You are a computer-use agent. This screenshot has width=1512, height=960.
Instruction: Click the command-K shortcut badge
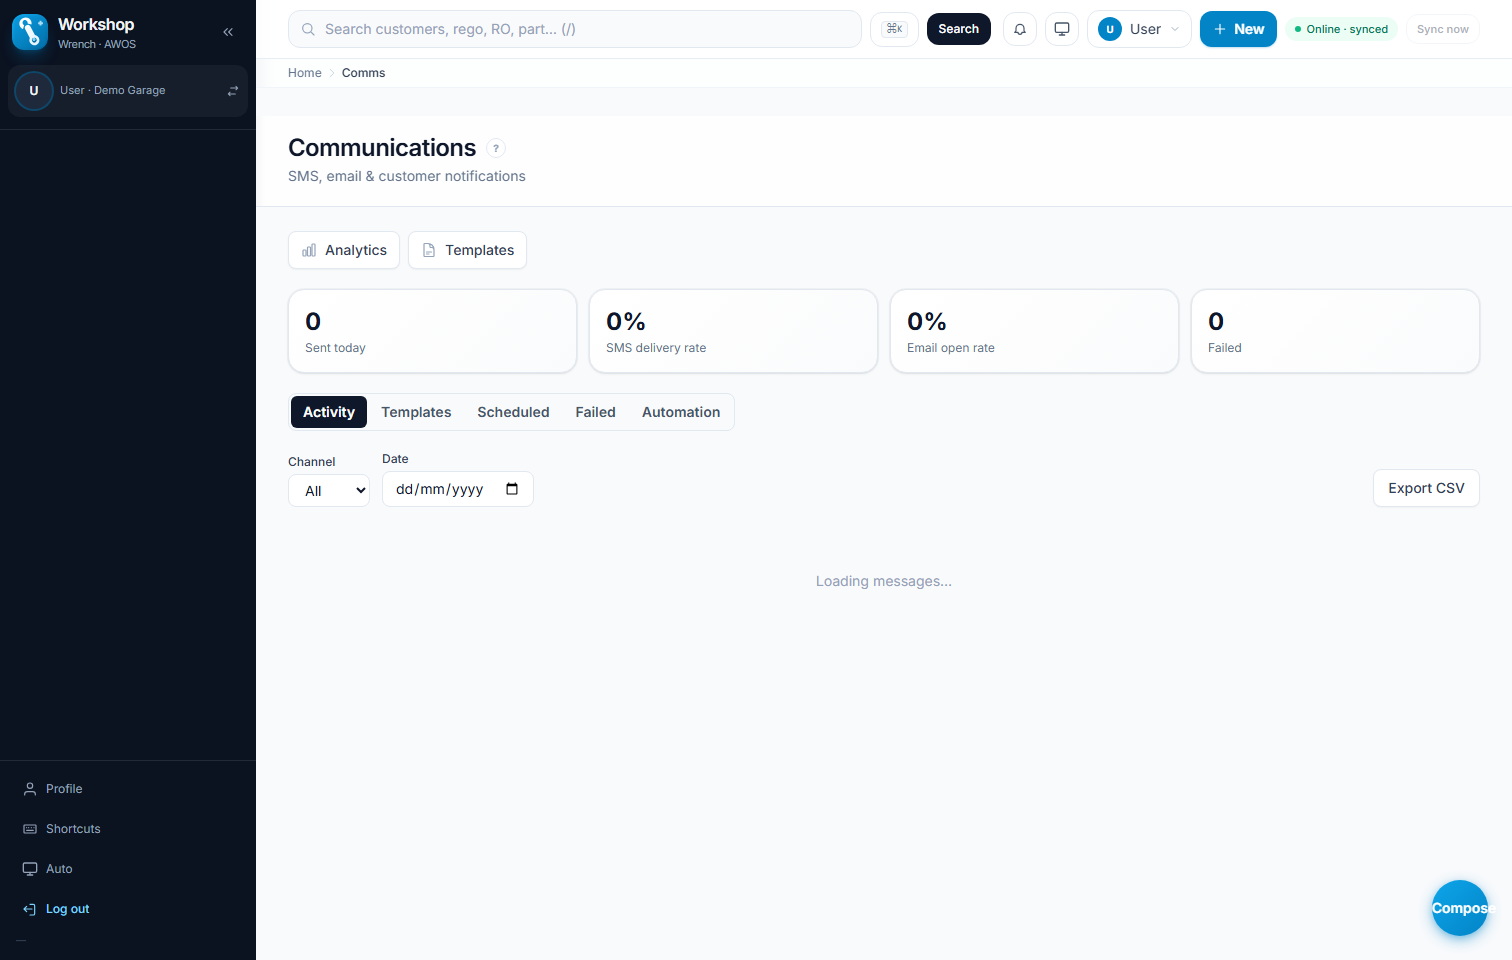point(895,29)
